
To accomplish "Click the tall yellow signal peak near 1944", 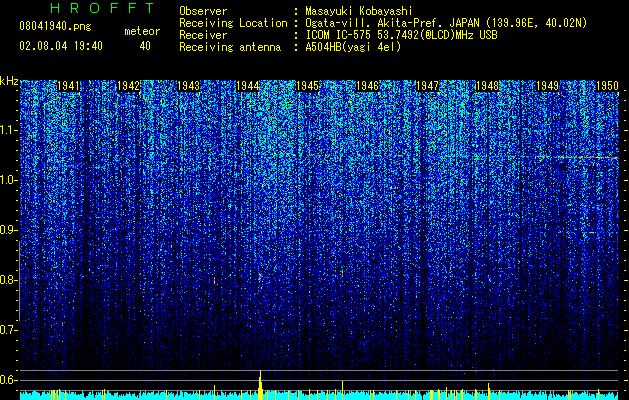I will click(260, 384).
